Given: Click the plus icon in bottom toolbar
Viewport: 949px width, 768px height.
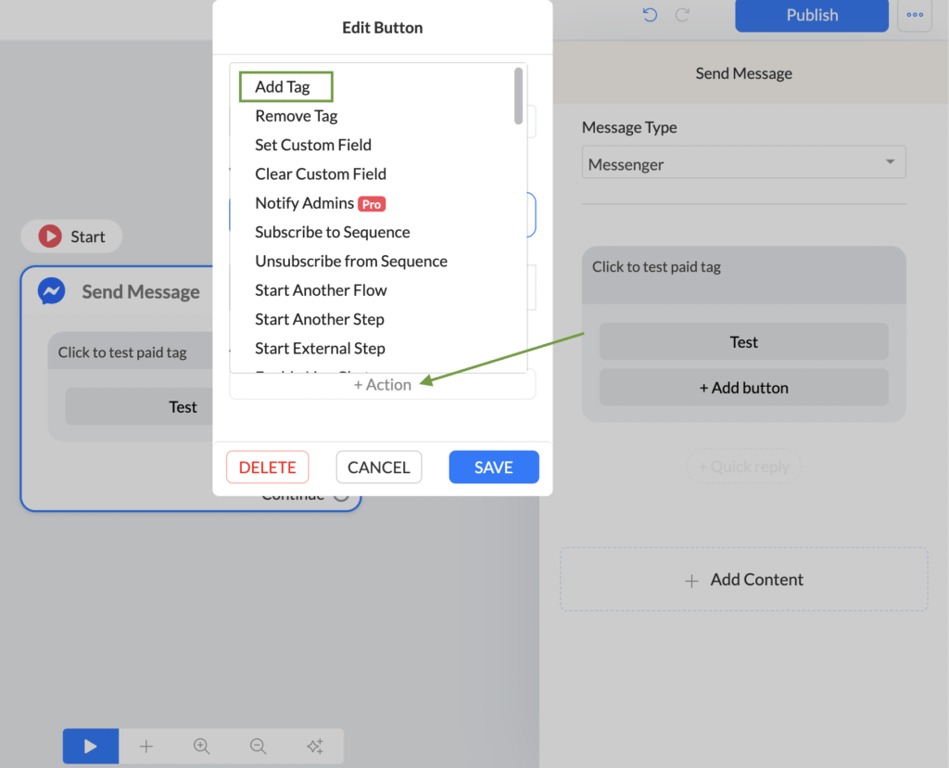Looking at the screenshot, I should pos(146,746).
